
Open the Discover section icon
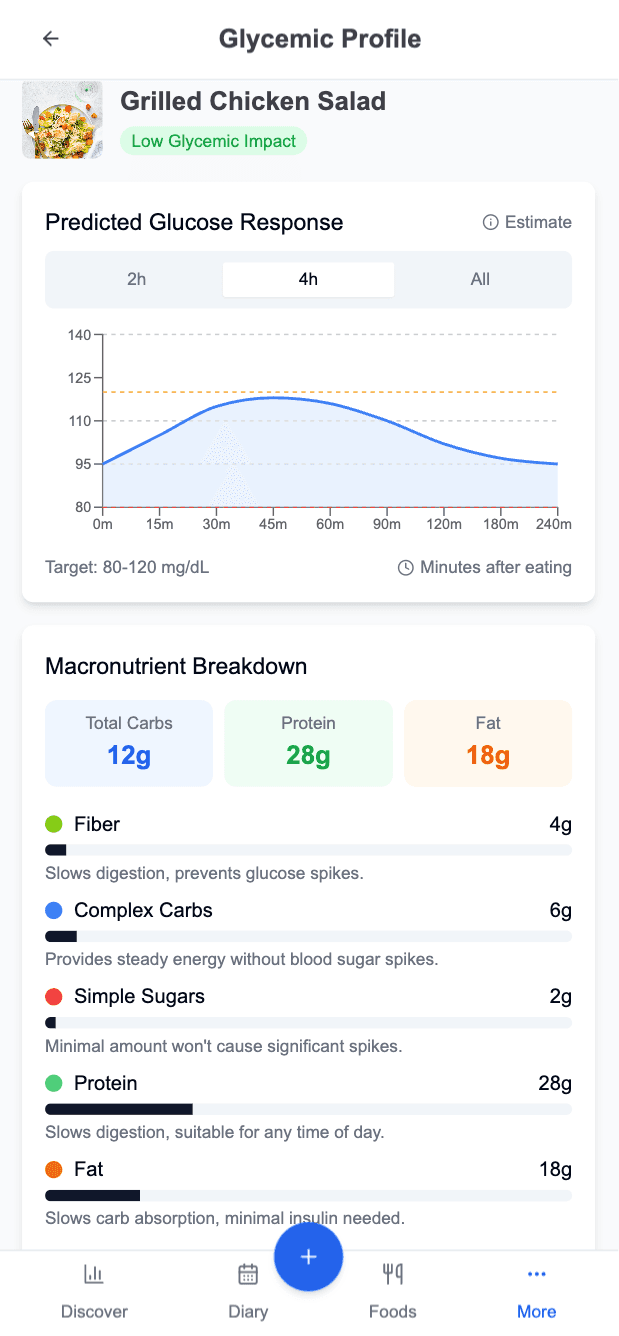pos(93,1274)
